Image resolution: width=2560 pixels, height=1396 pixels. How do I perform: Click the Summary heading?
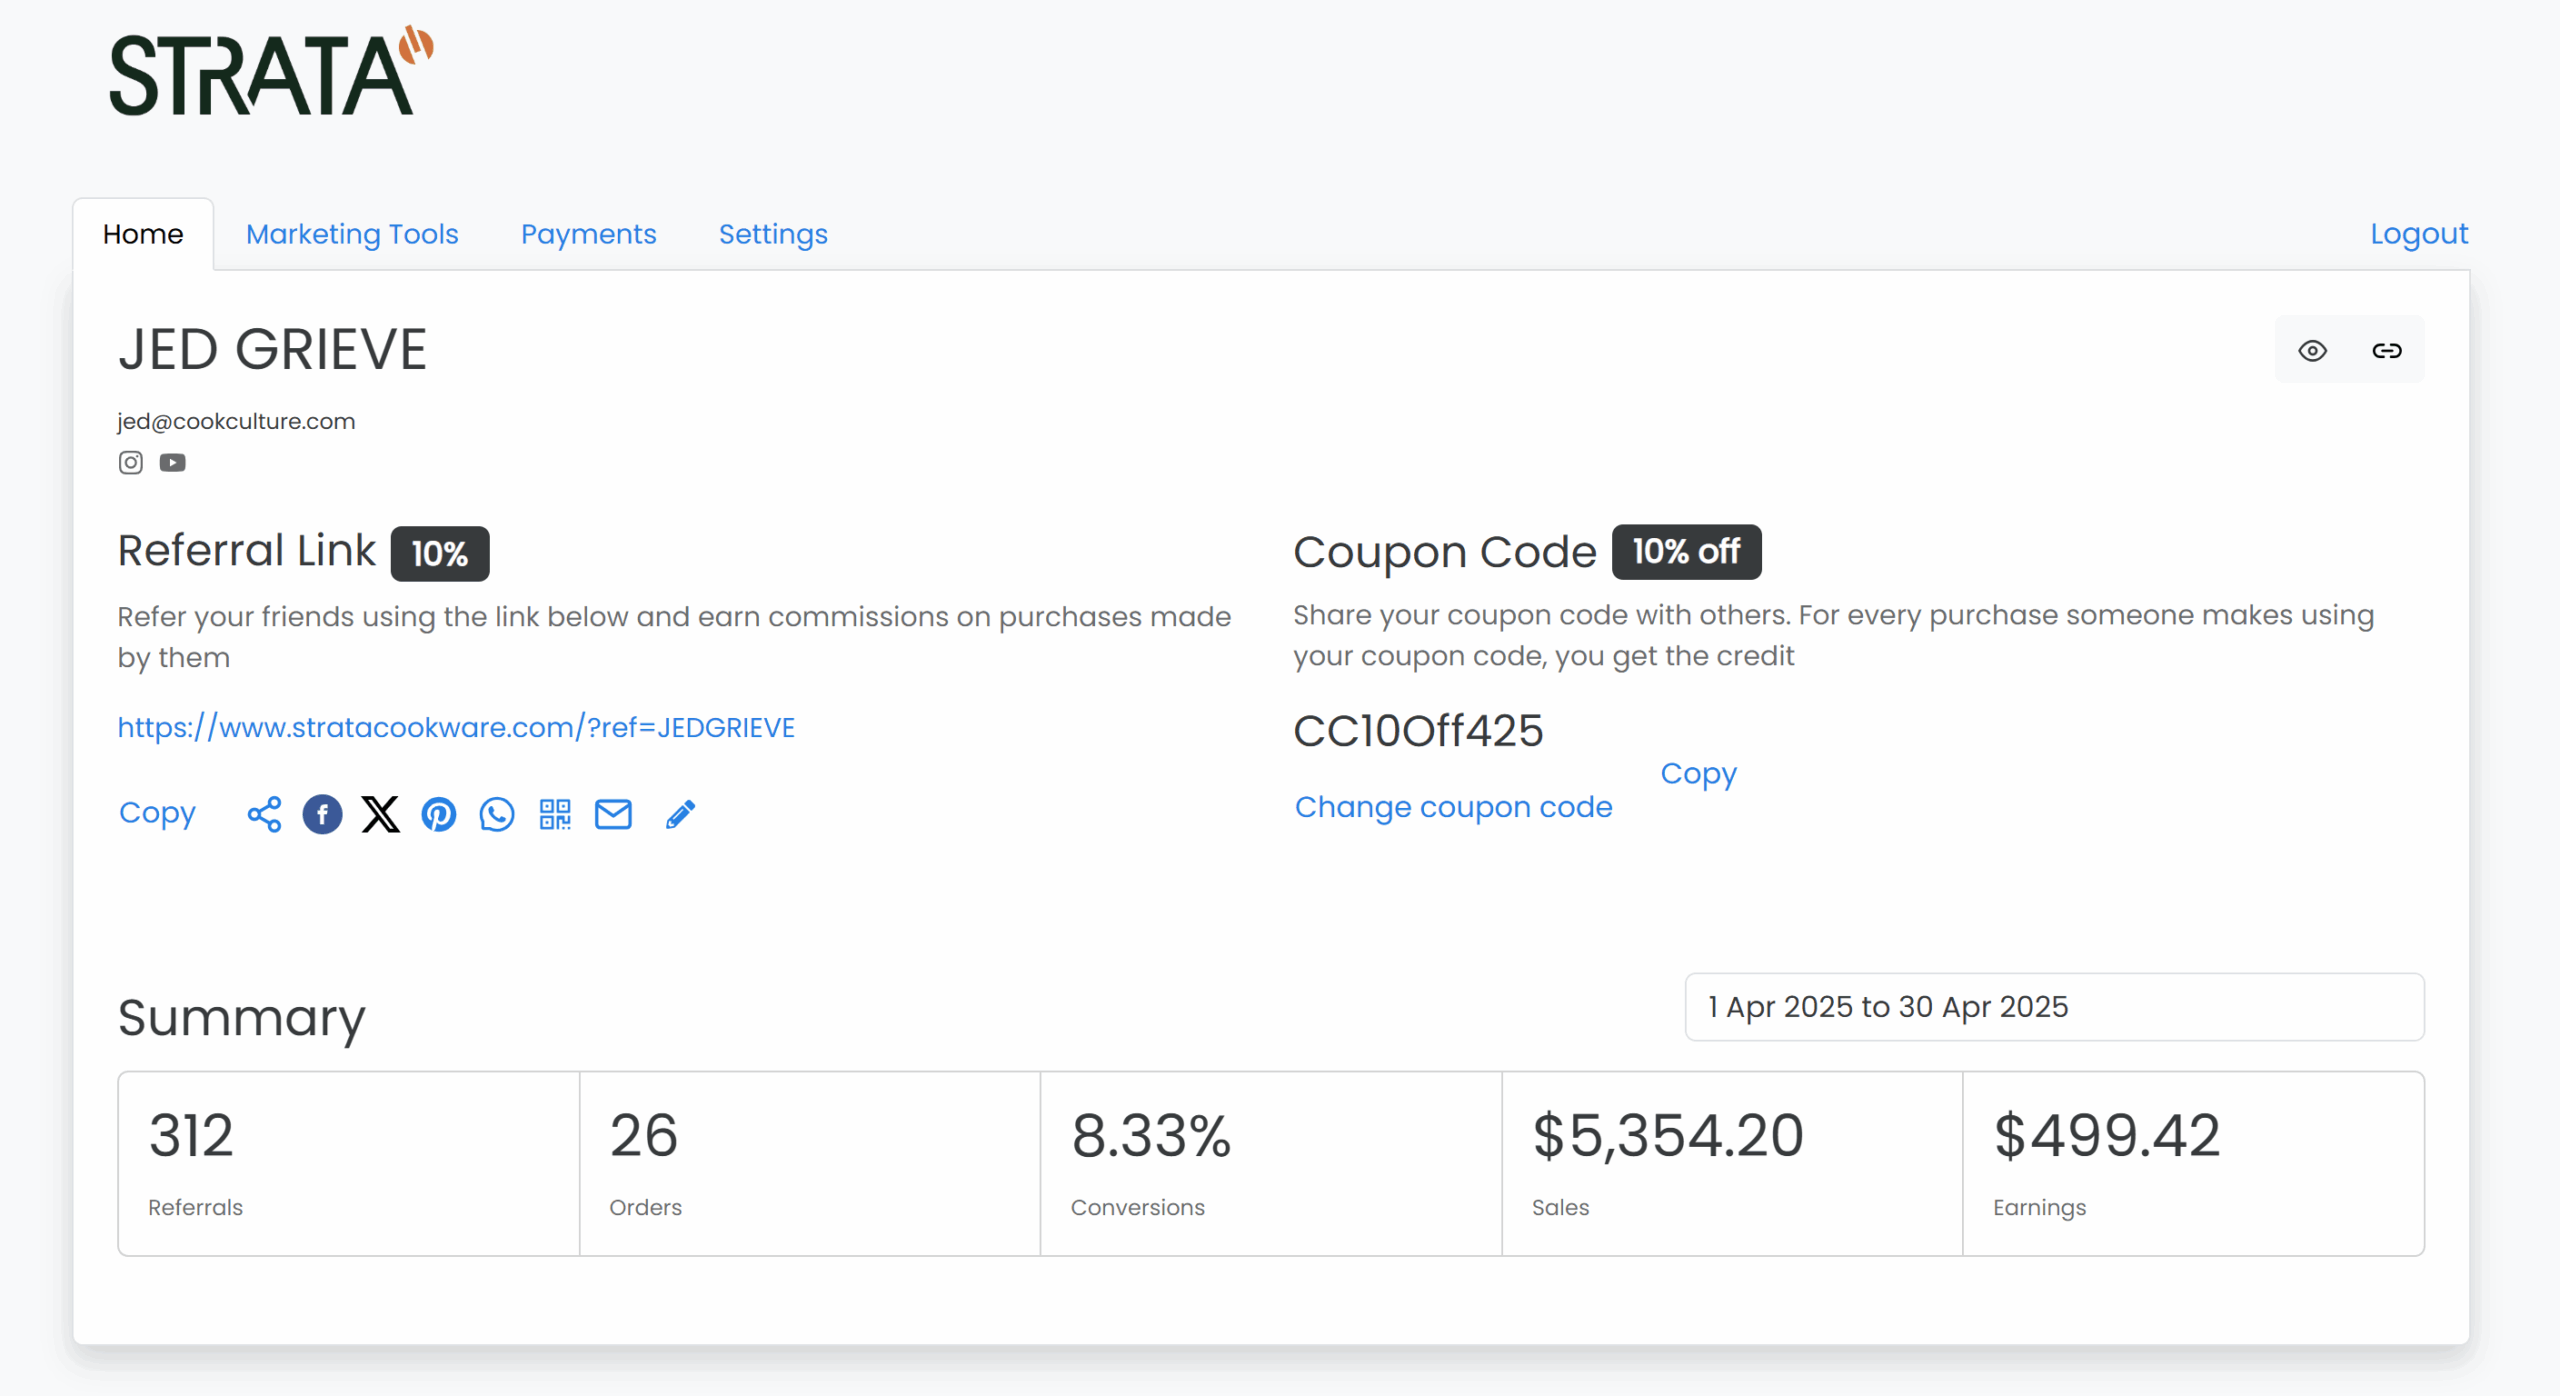[x=241, y=1018]
